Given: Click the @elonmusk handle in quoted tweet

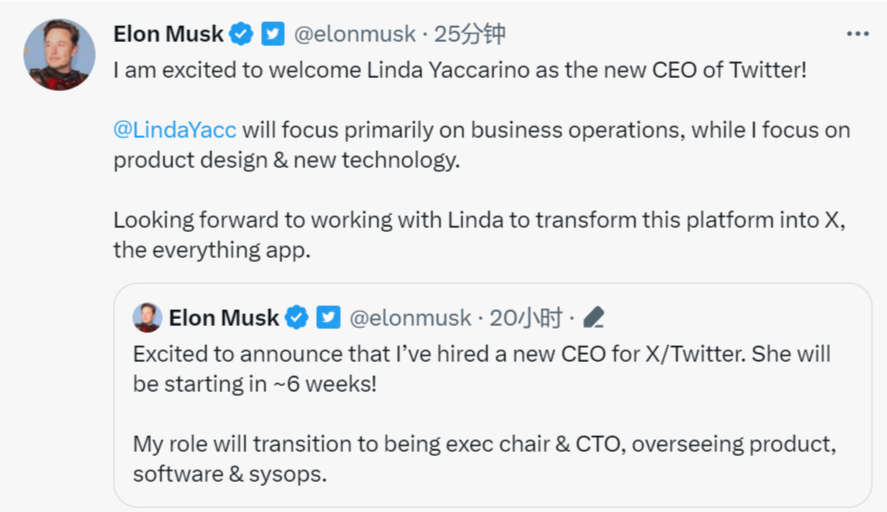Looking at the screenshot, I should point(409,318).
